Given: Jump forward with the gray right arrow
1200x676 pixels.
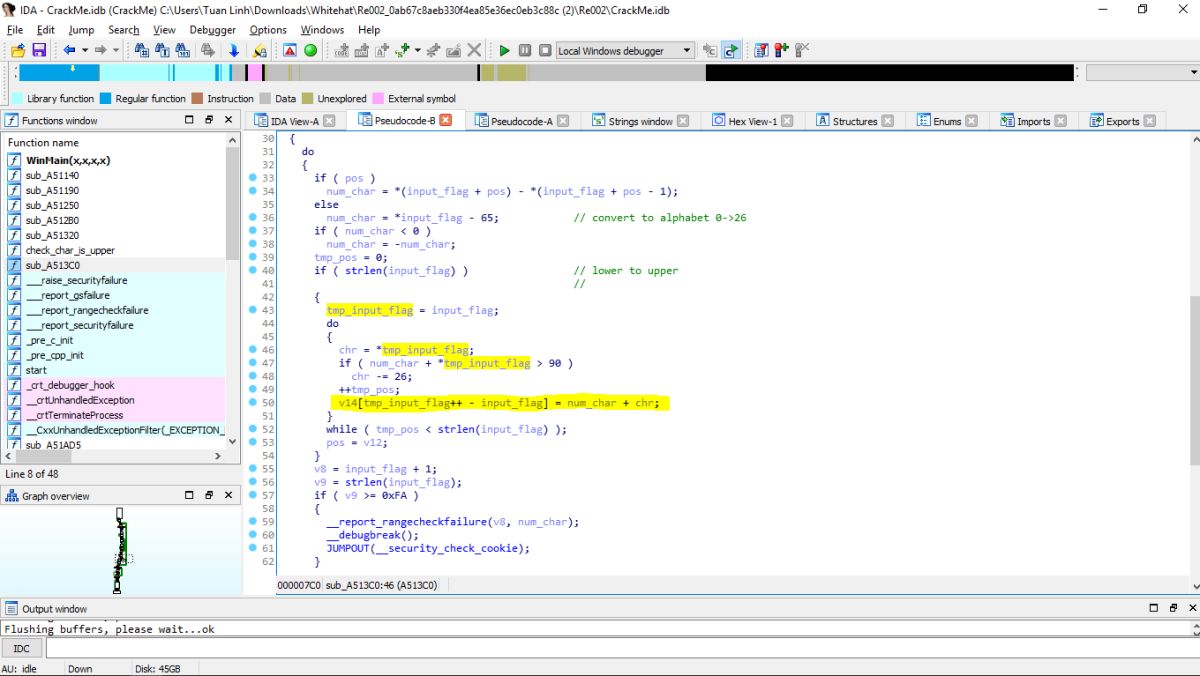Looking at the screenshot, I should tap(101, 50).
